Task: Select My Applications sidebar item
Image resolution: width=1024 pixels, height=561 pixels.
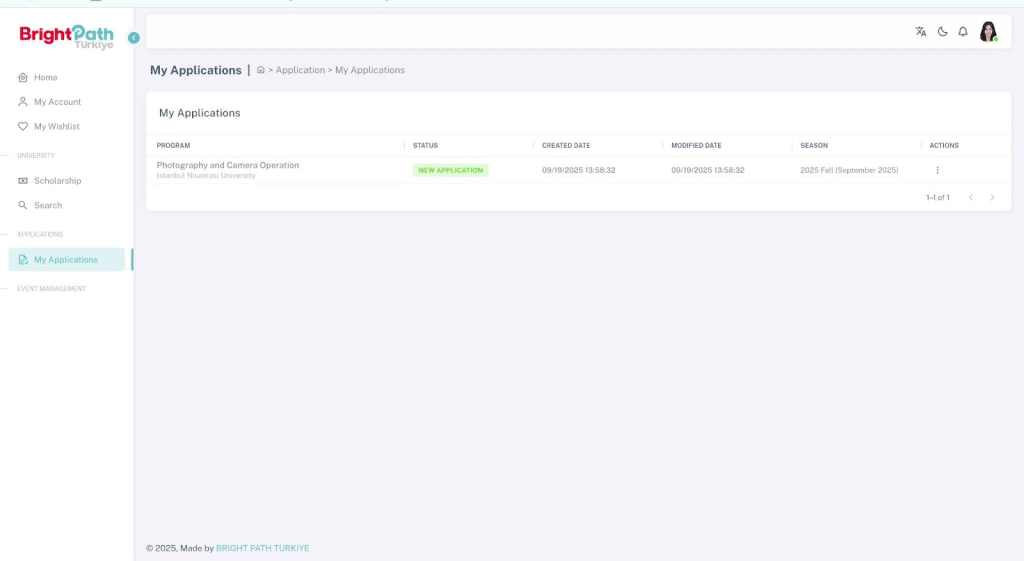Action: pos(65,260)
